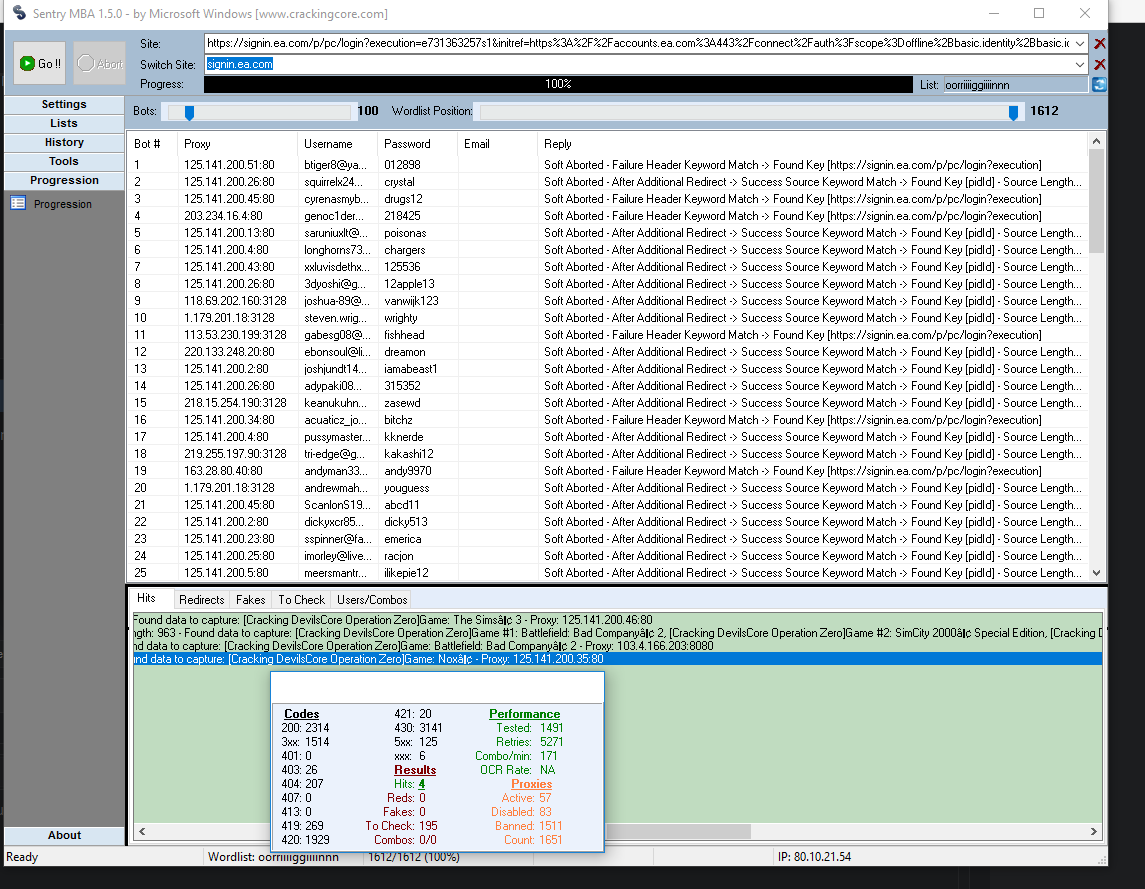Click the 'Results' heading in the stats panel

(x=415, y=770)
